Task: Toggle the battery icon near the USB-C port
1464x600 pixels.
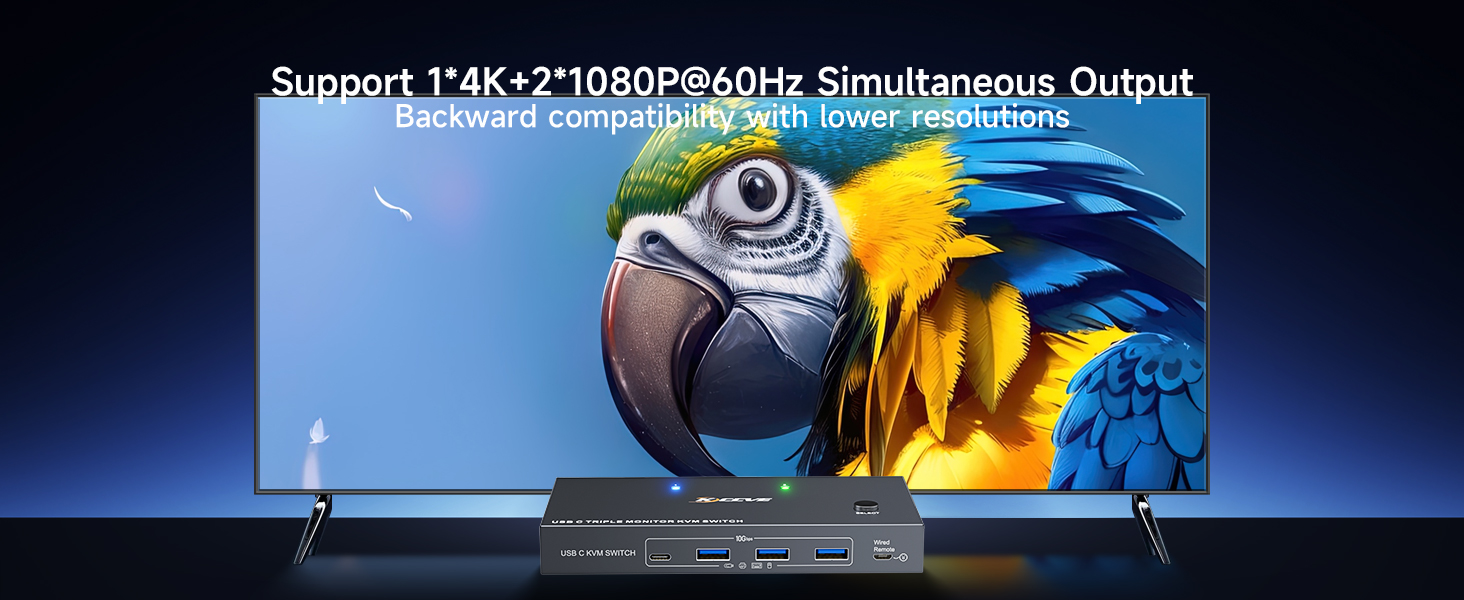Action: point(728,565)
